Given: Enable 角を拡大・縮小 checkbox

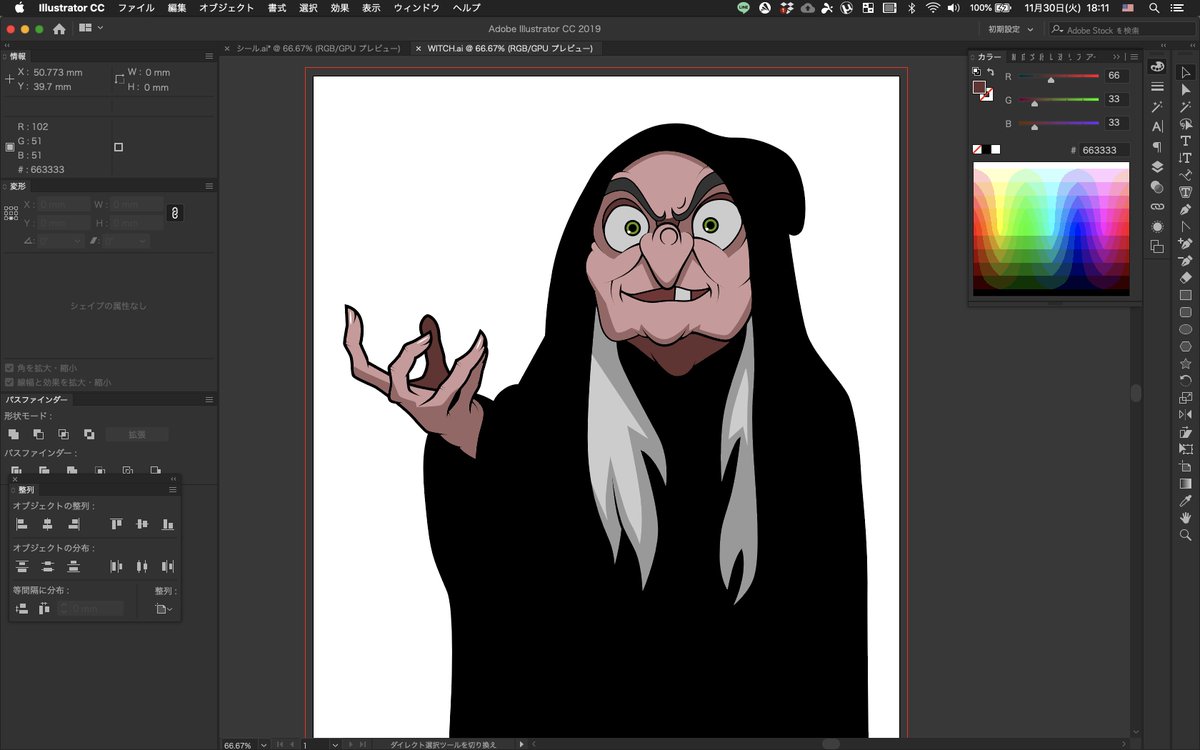Looking at the screenshot, I should [10, 368].
